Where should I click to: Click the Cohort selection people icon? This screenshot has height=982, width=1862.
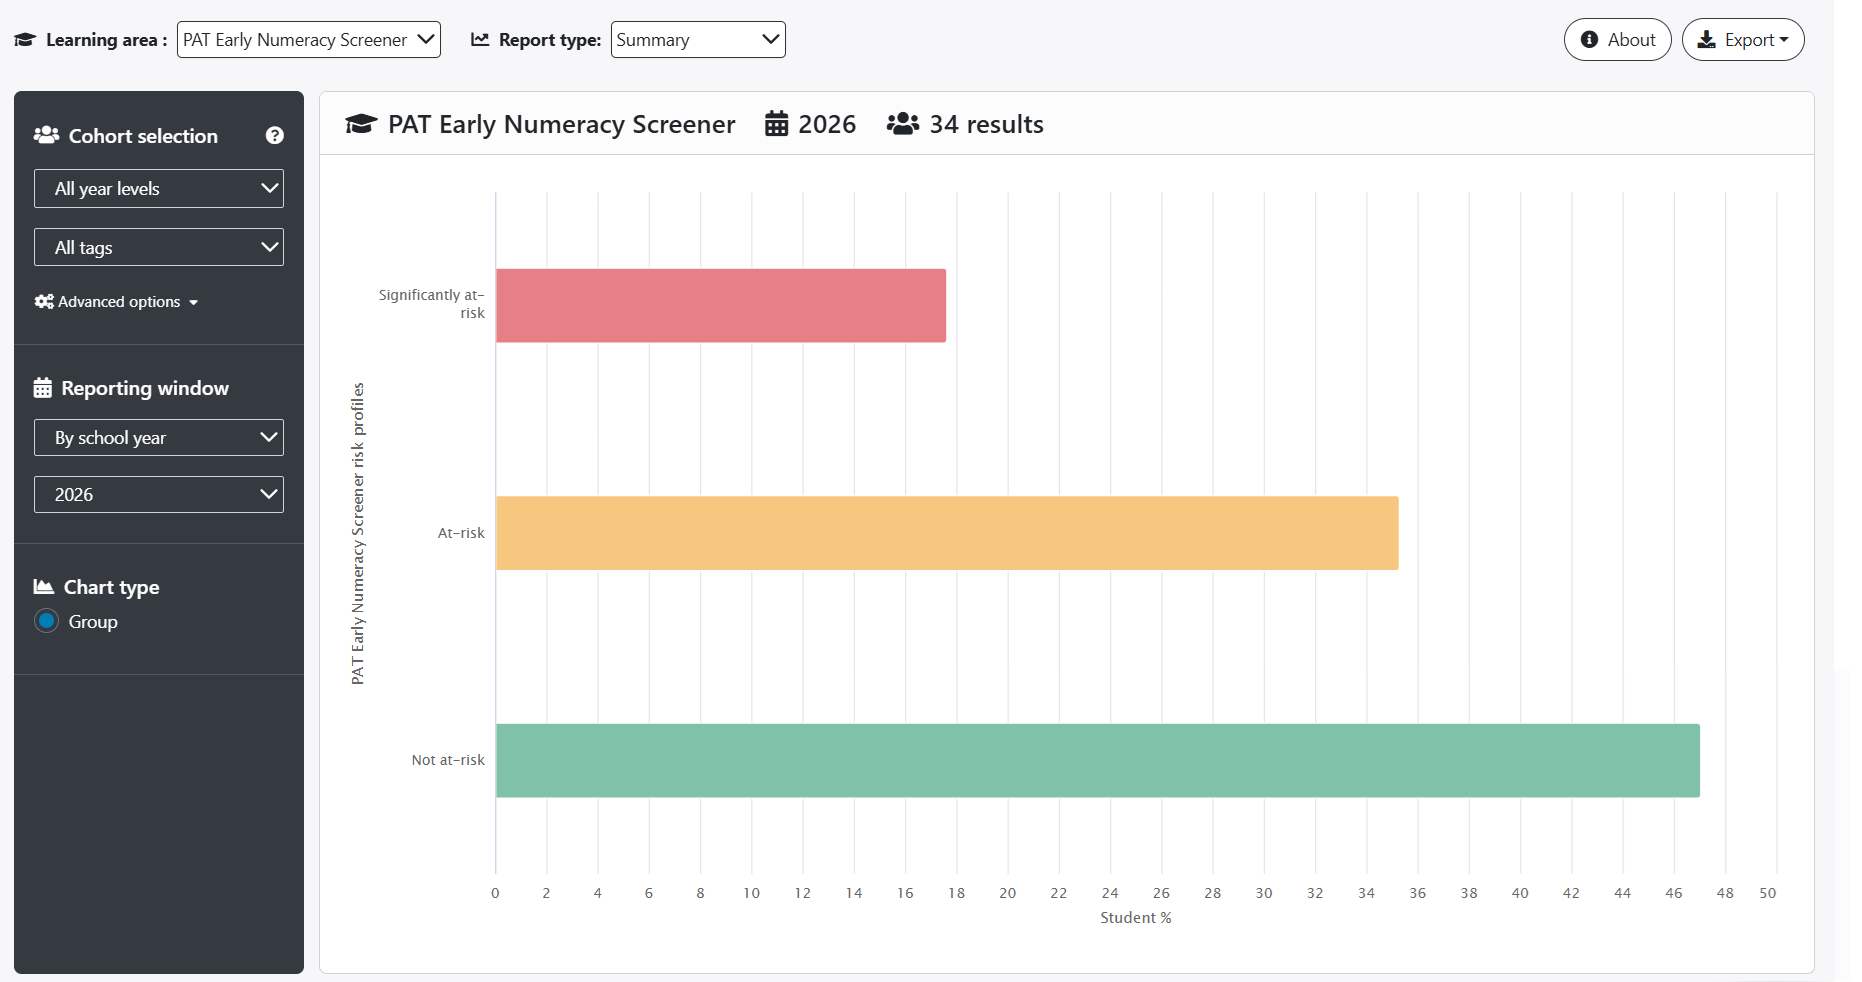pos(46,135)
